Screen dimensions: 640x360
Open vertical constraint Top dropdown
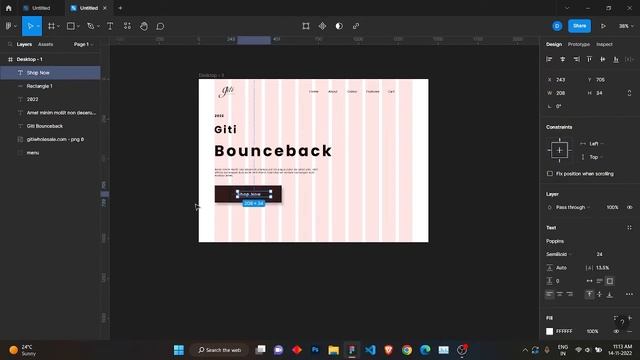596,157
